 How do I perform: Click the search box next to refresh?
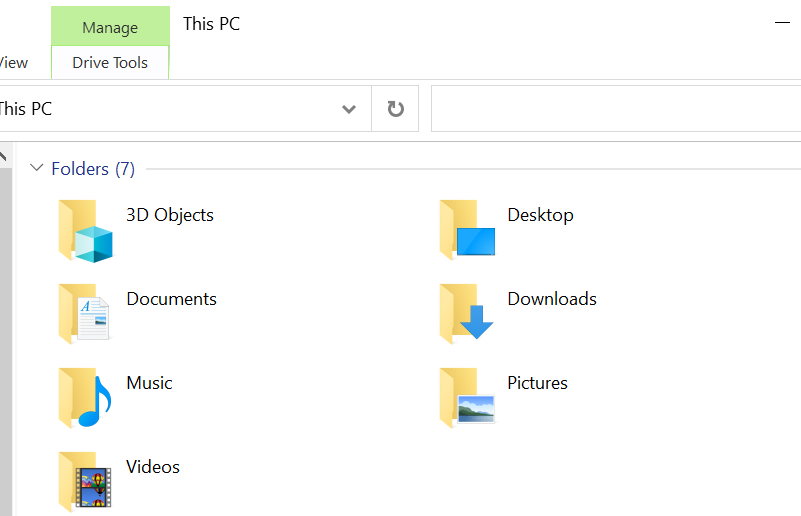(x=615, y=109)
